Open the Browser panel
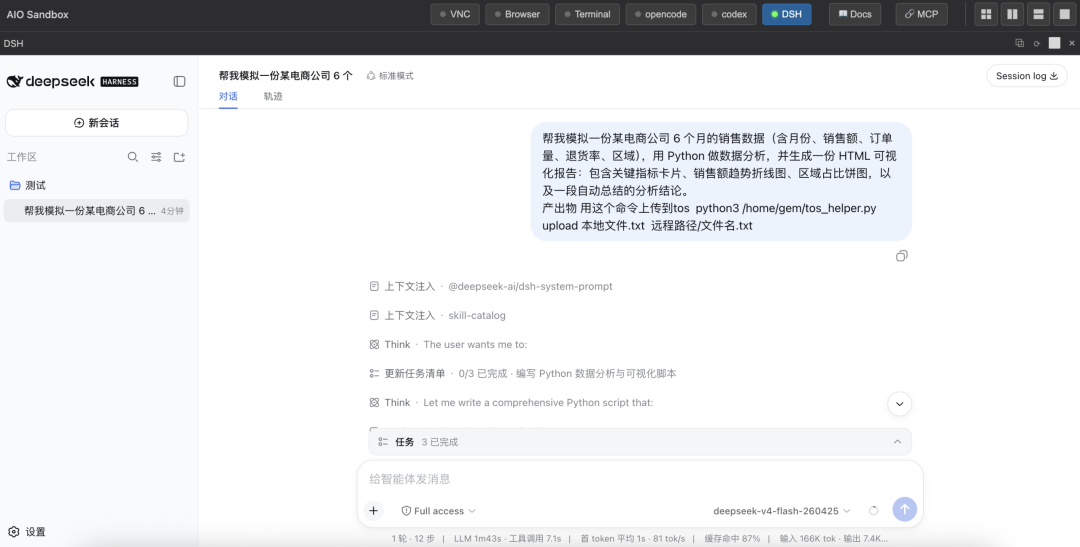Screen dimensions: 1080x547 click(517, 14)
